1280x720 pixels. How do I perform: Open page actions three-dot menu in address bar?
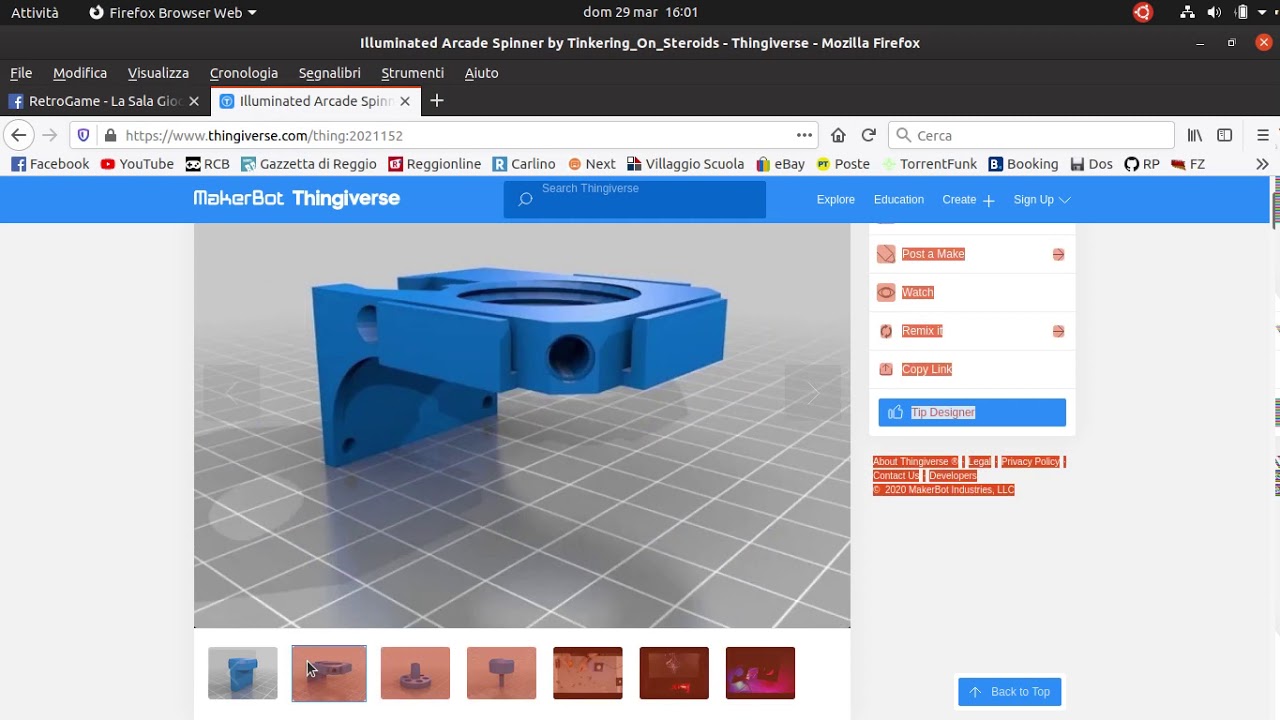804,135
